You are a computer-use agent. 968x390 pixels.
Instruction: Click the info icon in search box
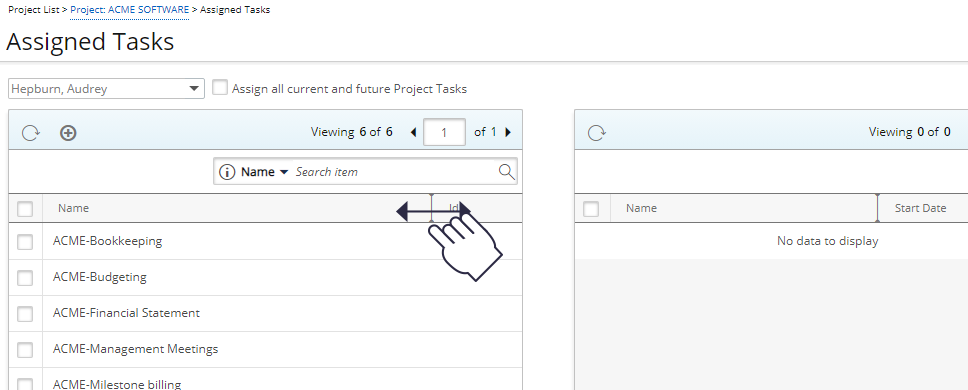227,172
